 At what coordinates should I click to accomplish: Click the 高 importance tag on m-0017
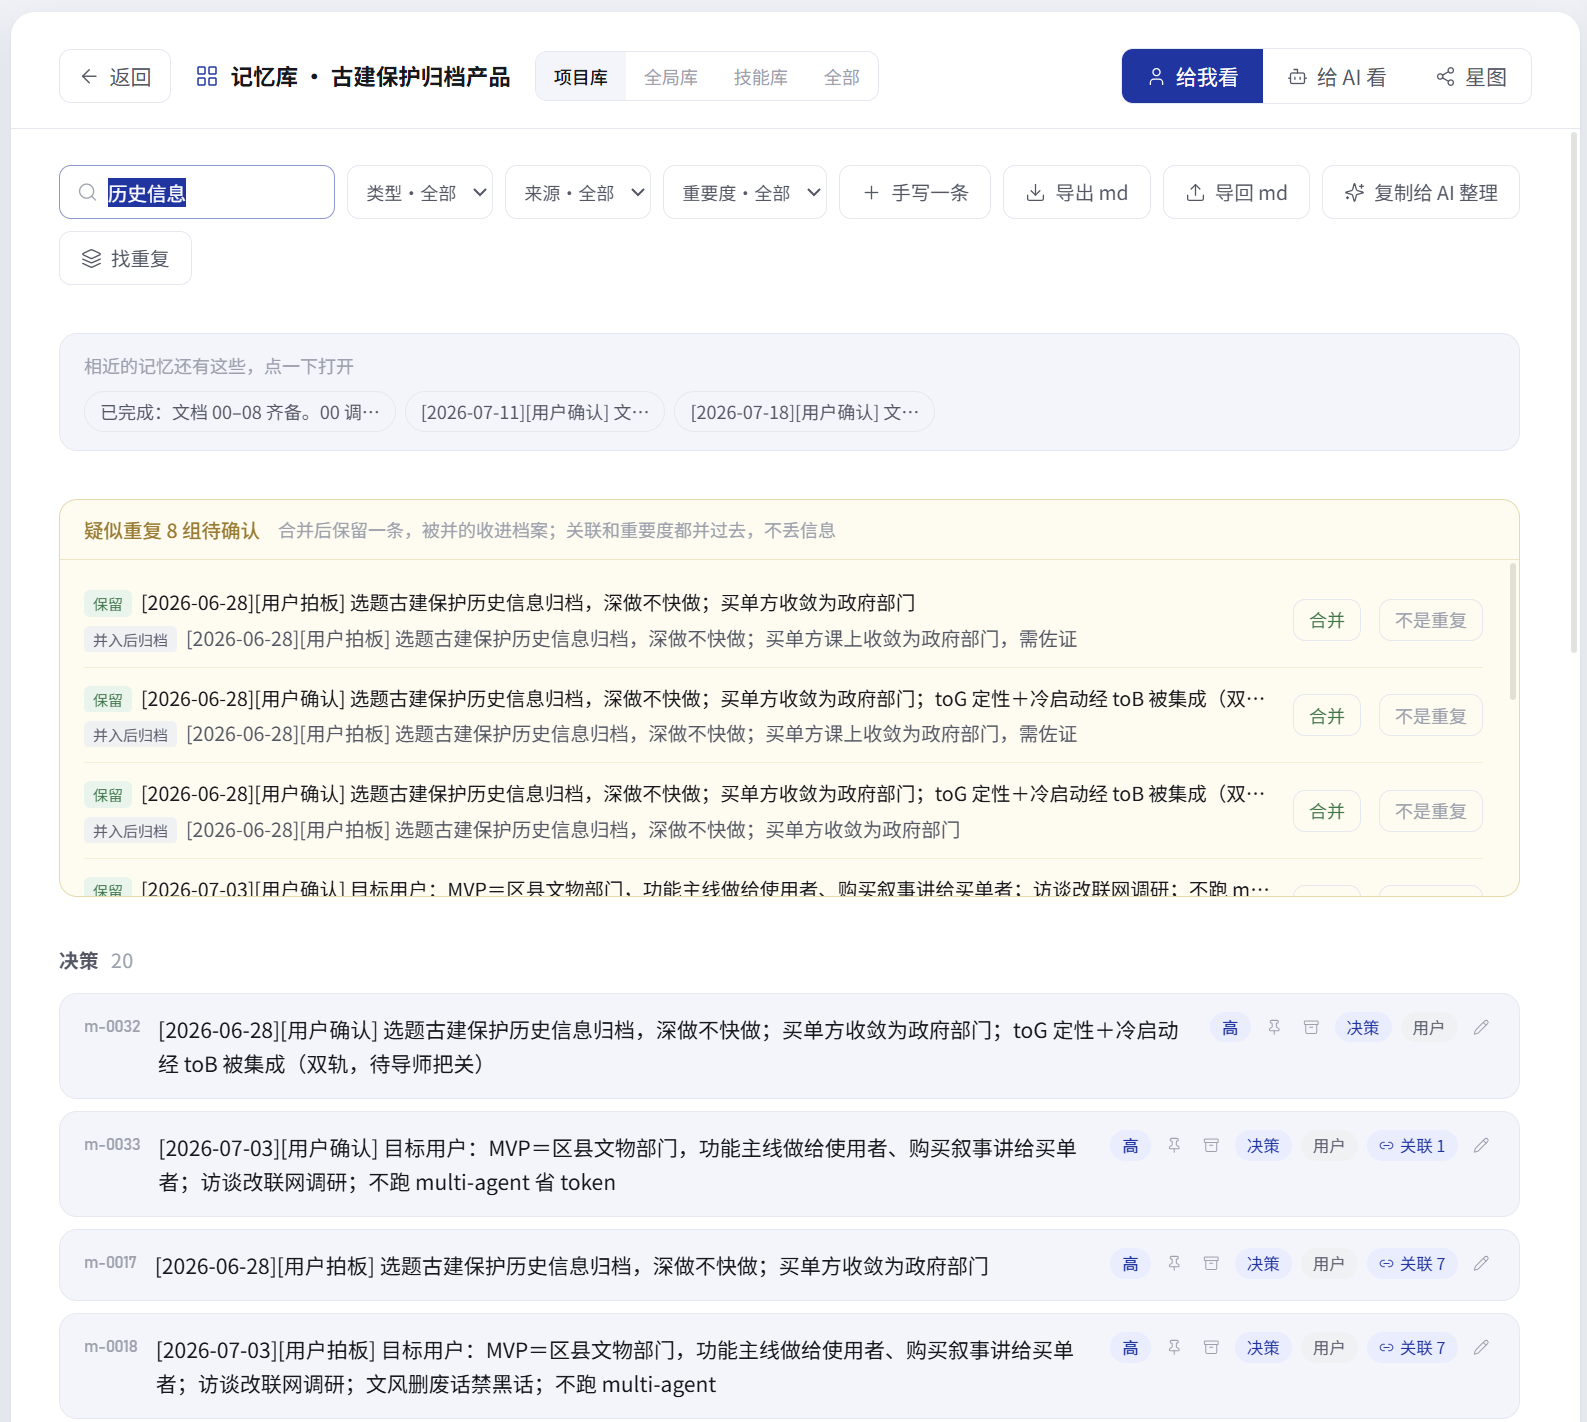[1130, 1264]
